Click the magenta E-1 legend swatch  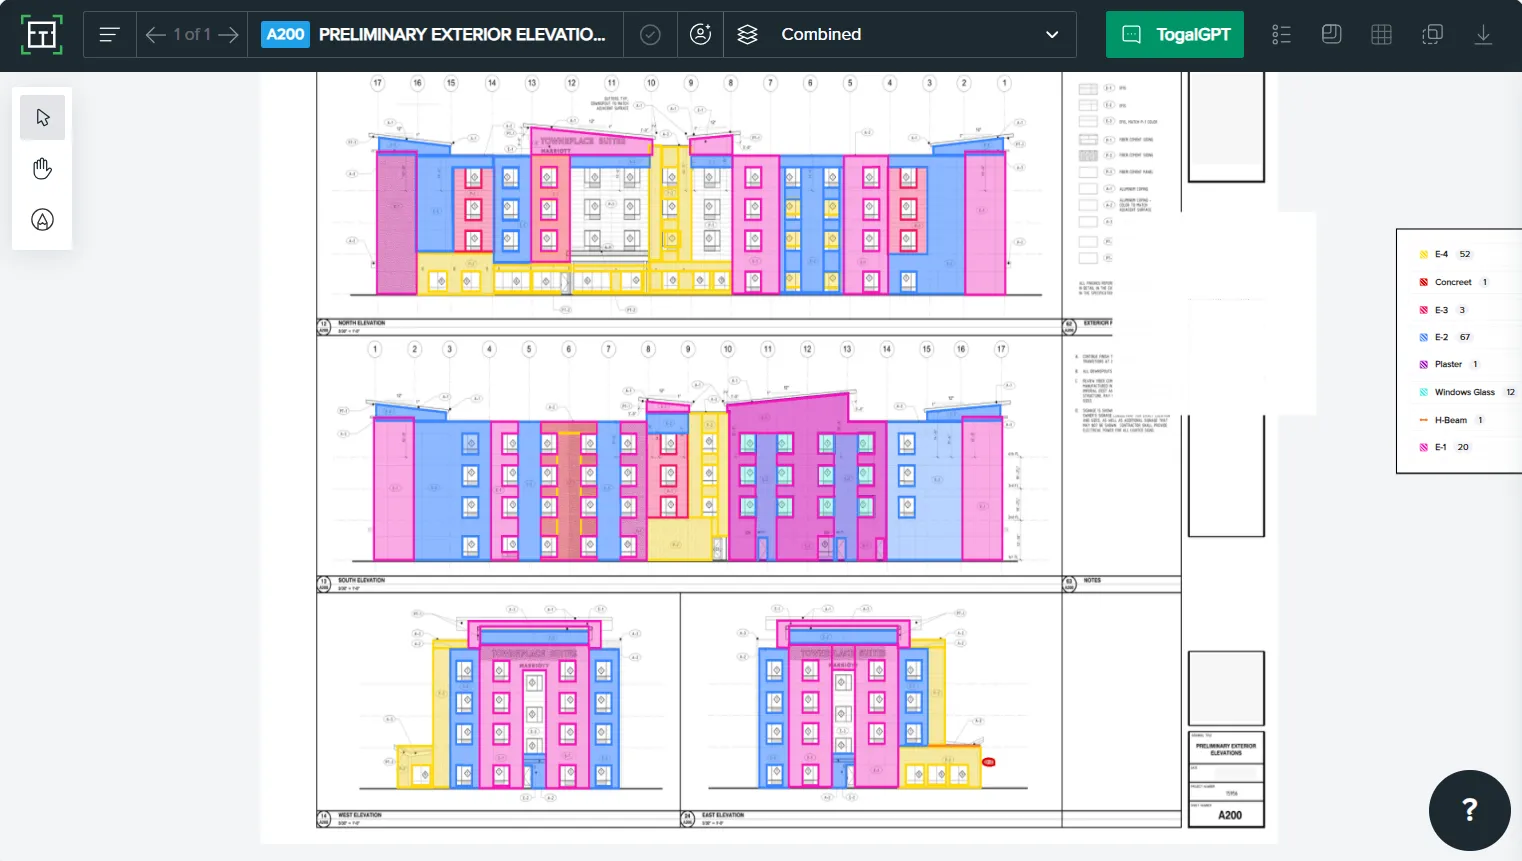coord(1423,448)
